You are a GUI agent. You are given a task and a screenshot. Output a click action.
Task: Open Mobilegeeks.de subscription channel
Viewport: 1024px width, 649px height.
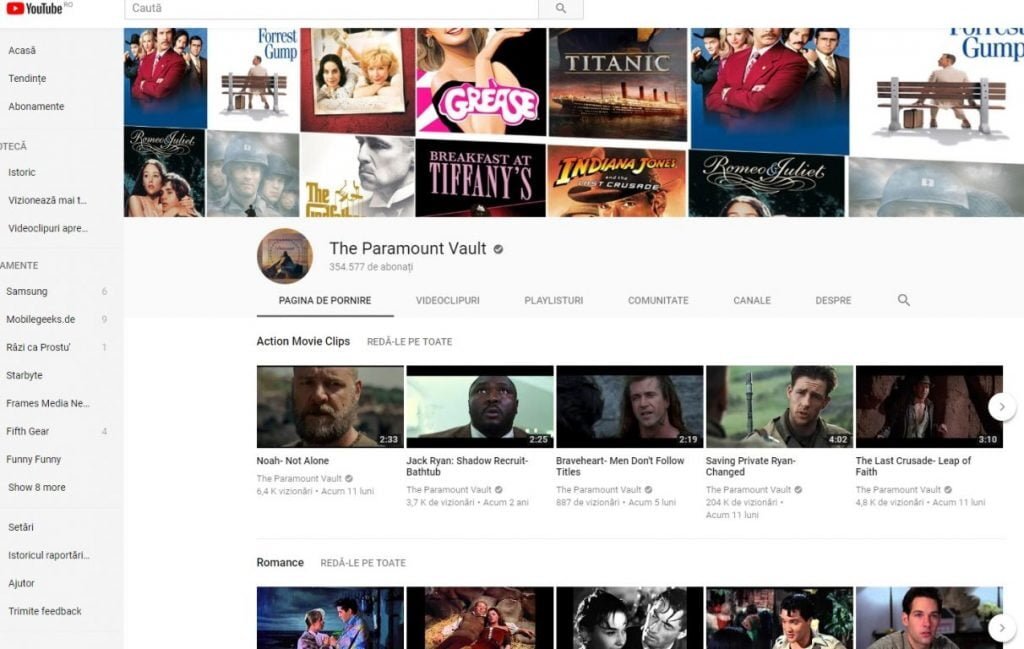pyautogui.click(x=40, y=319)
